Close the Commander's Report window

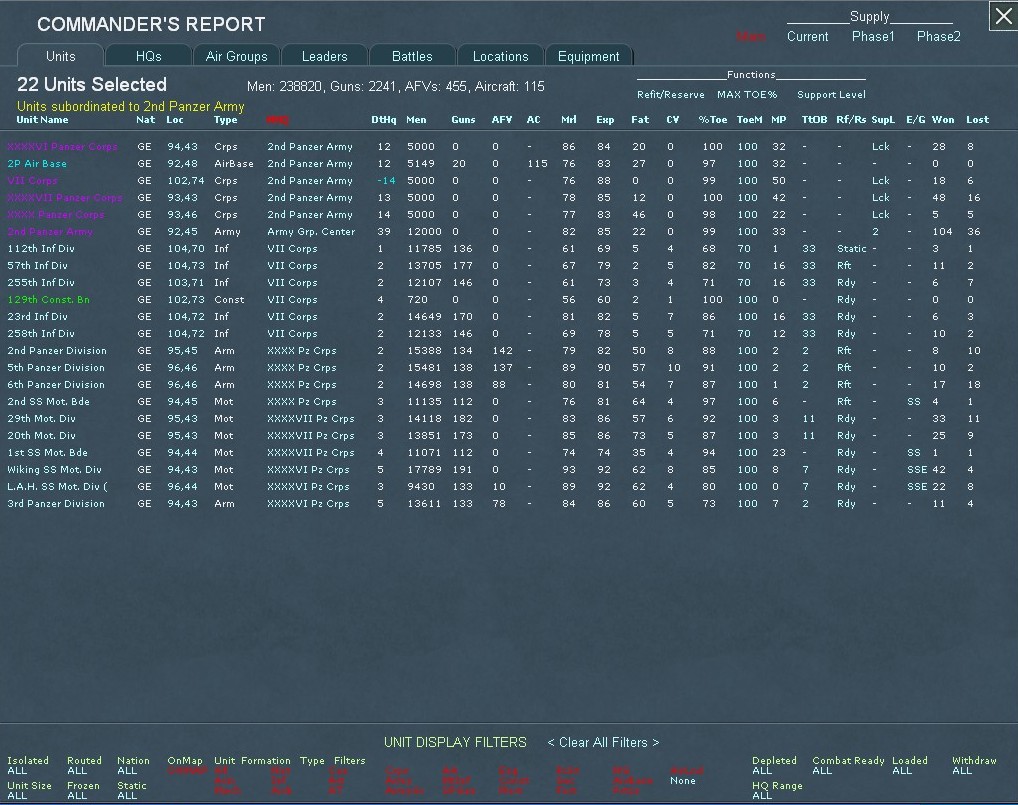pyautogui.click(x=1003, y=16)
